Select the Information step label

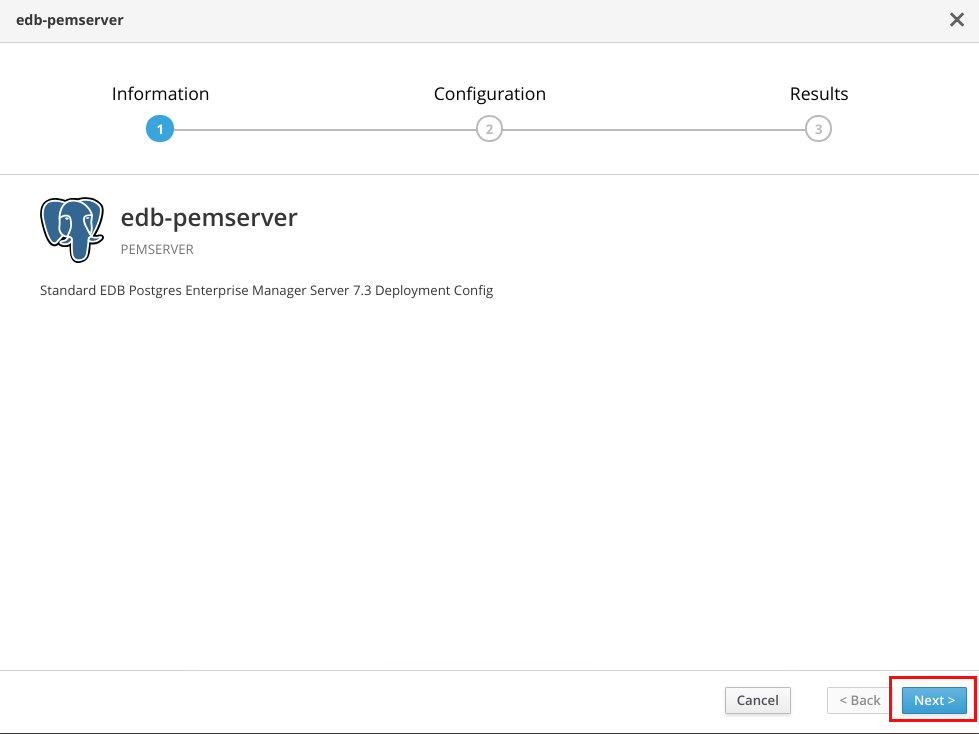click(x=160, y=94)
